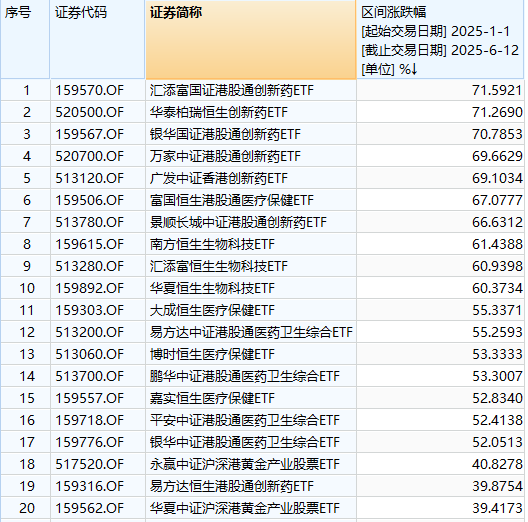528x522 pixels.
Task: Open 广发中证香港创新药ETF entry
Action: [219, 178]
